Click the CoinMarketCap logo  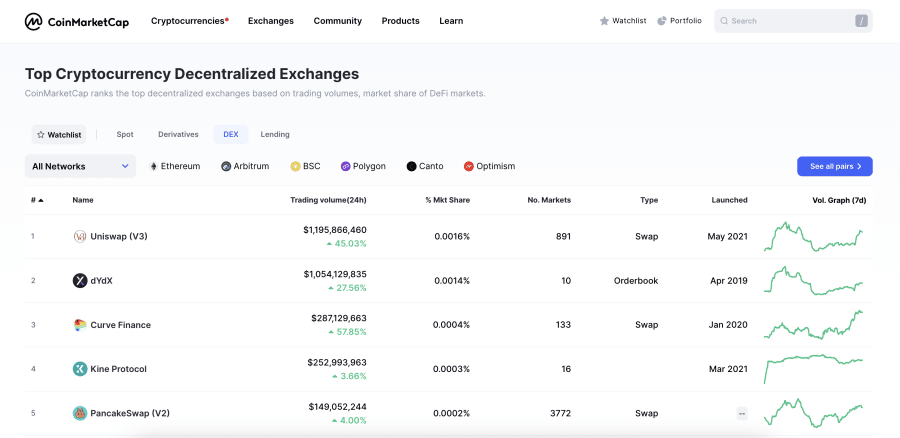pos(77,21)
